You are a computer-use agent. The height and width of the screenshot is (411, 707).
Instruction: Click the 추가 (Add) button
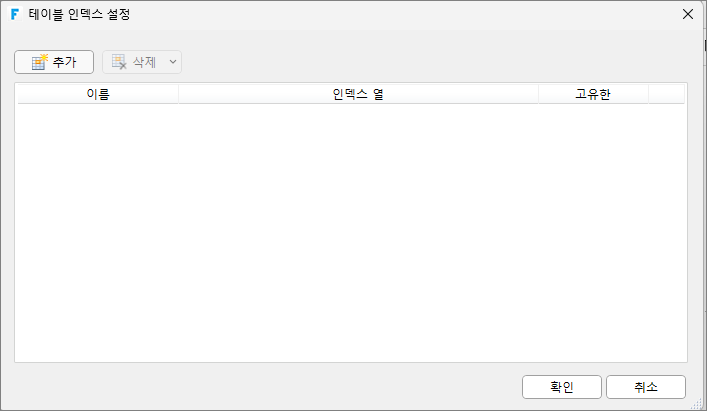54,62
